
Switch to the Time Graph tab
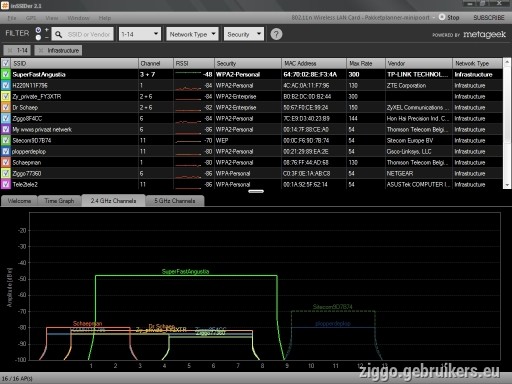pos(59,201)
